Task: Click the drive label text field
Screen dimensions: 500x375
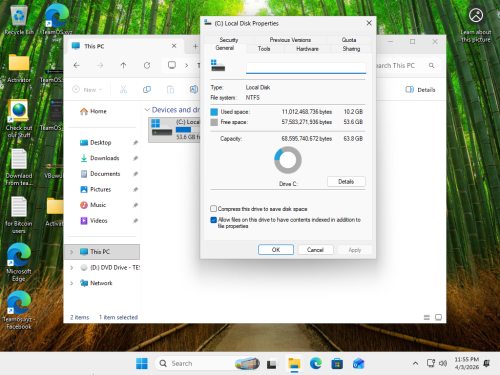Action: point(306,68)
